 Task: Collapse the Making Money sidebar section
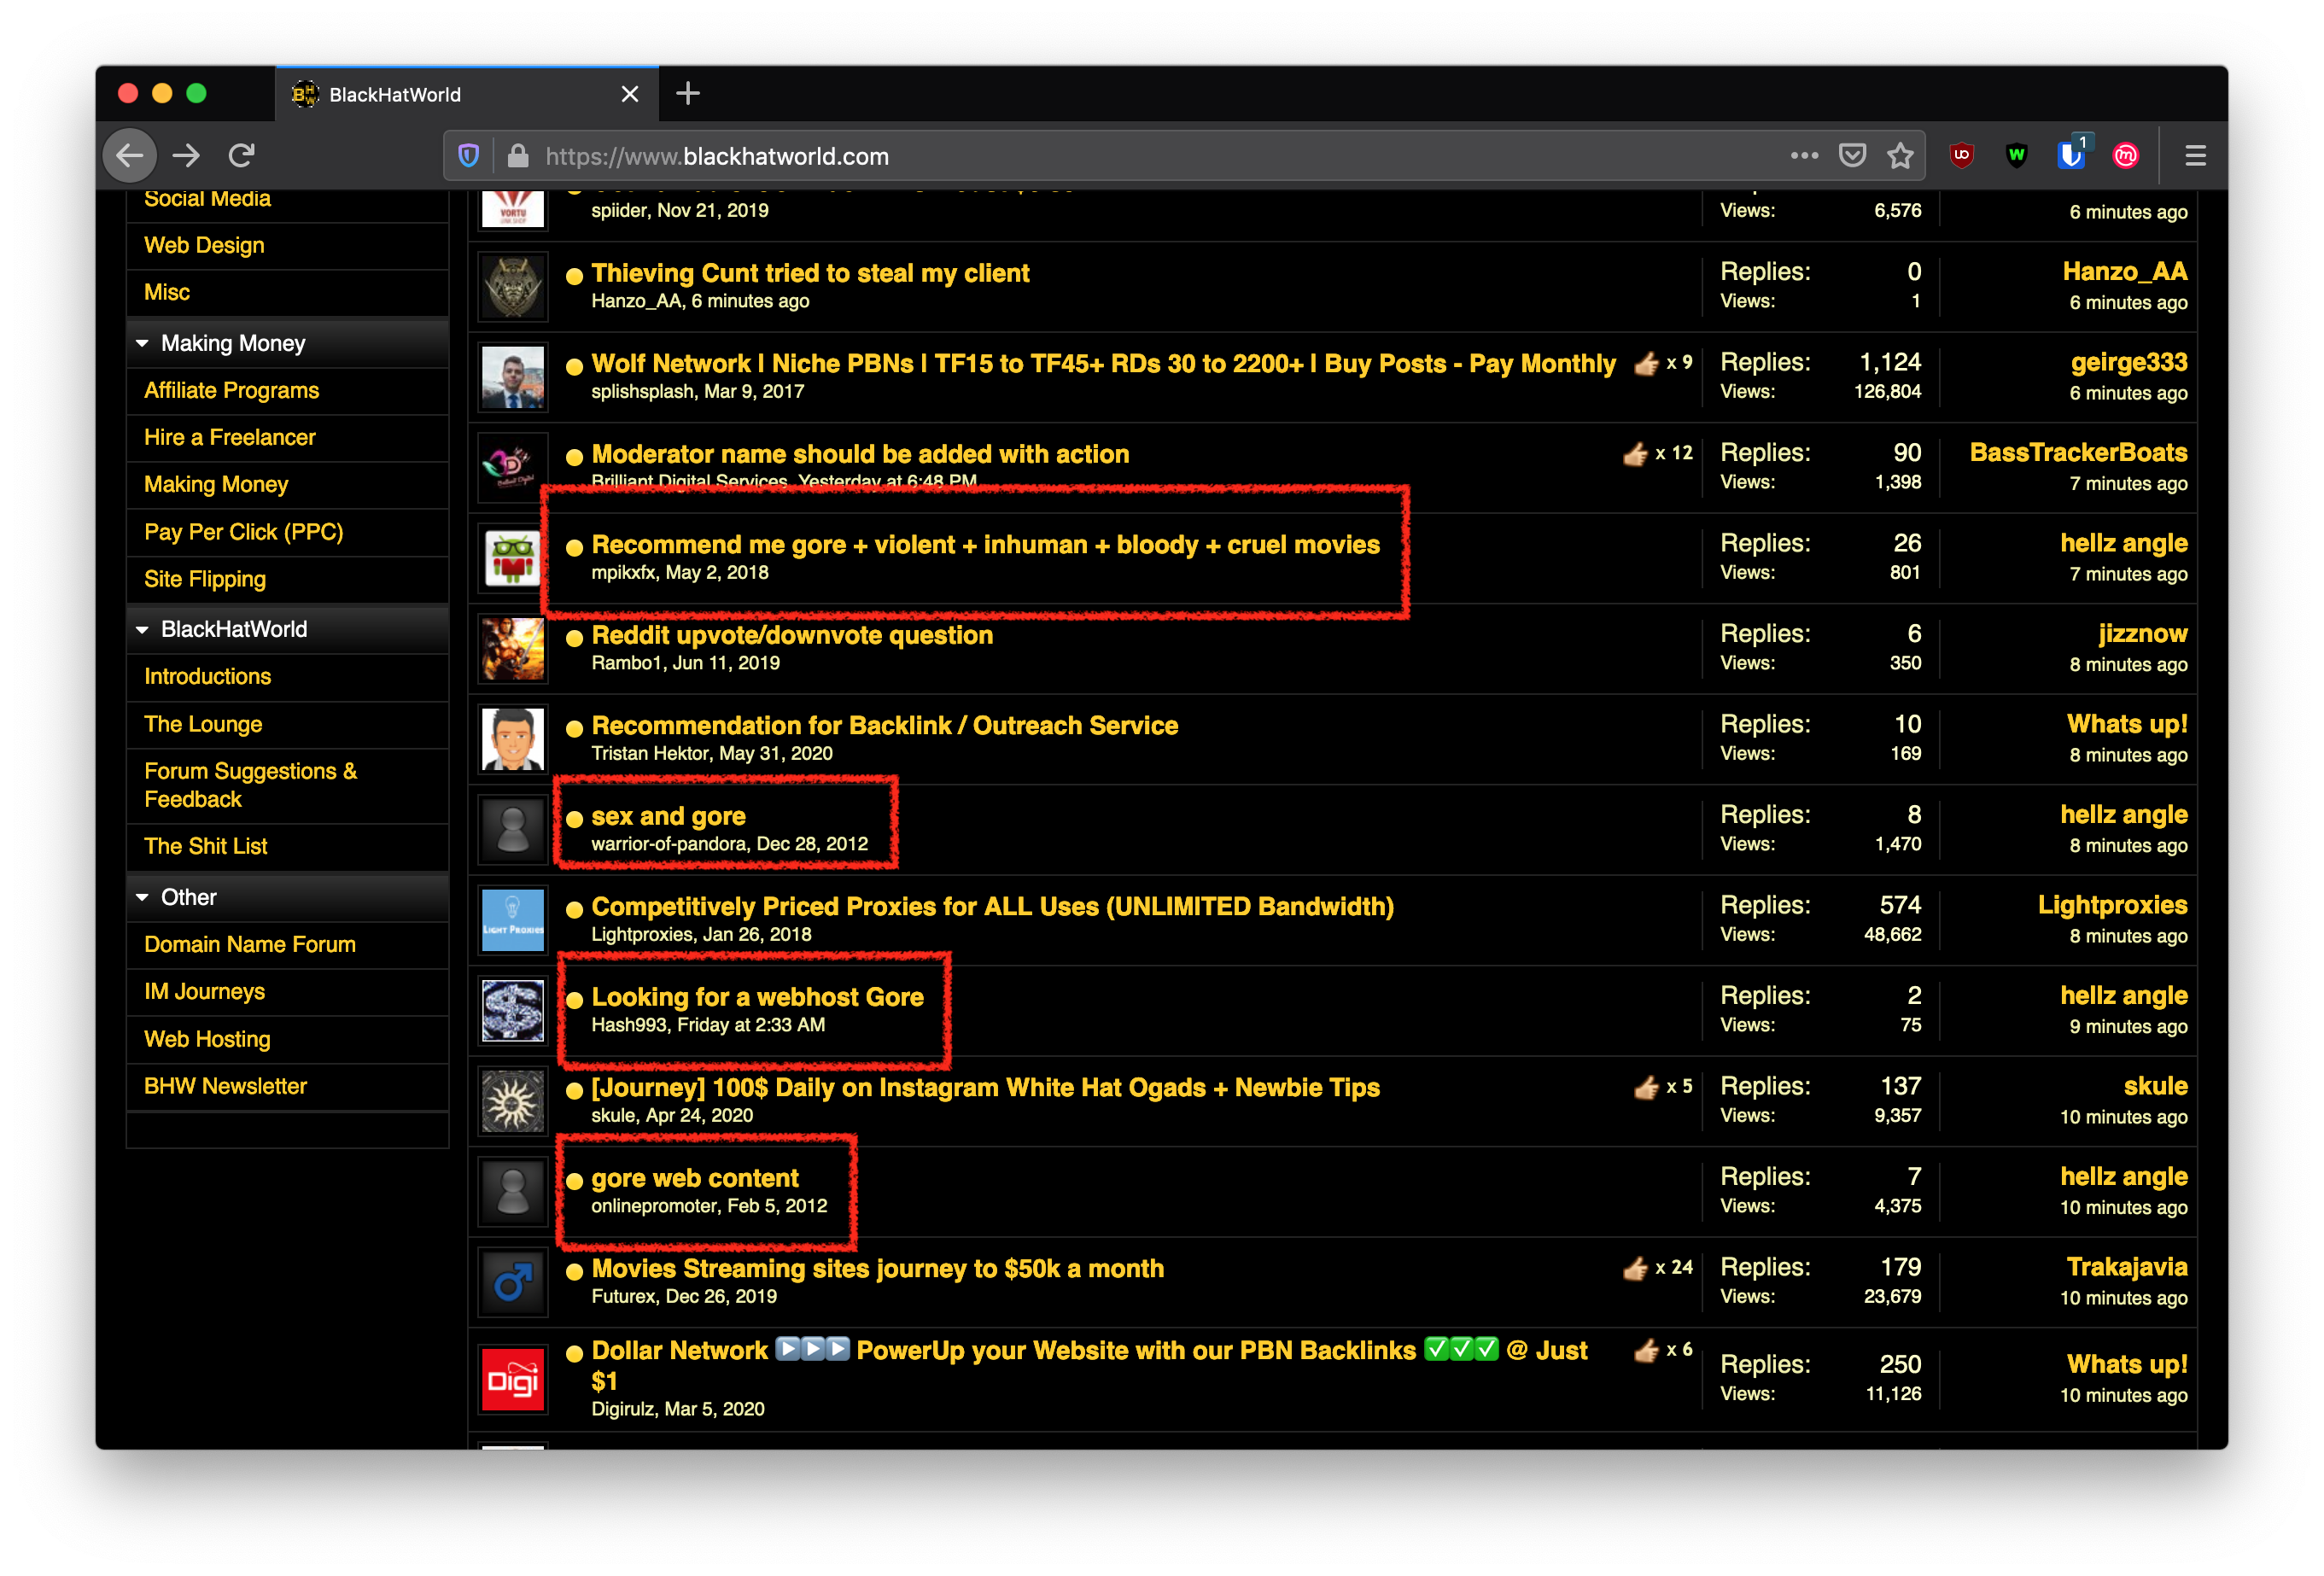pos(142,343)
